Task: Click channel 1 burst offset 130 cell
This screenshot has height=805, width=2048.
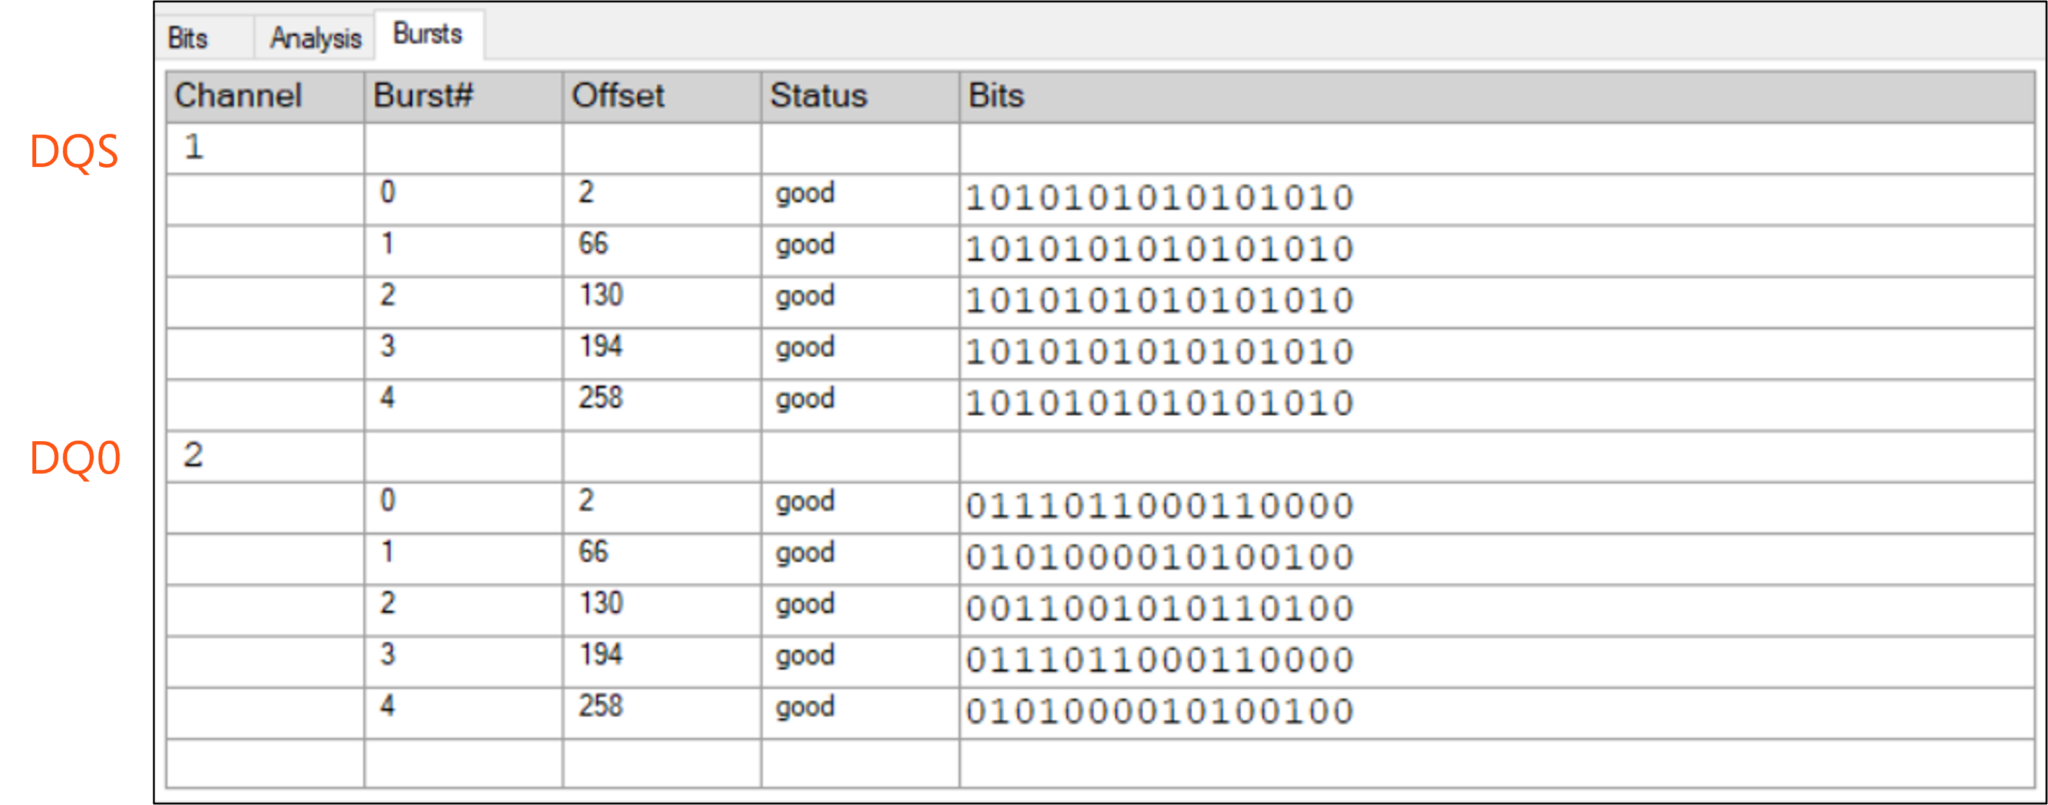Action: click(x=600, y=295)
